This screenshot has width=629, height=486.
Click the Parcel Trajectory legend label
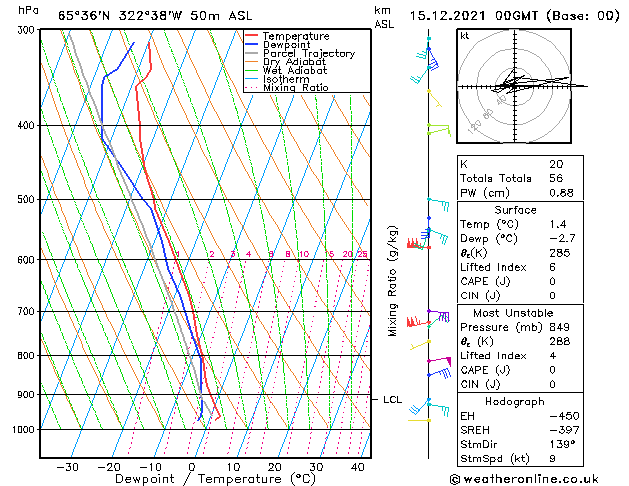tap(308, 54)
